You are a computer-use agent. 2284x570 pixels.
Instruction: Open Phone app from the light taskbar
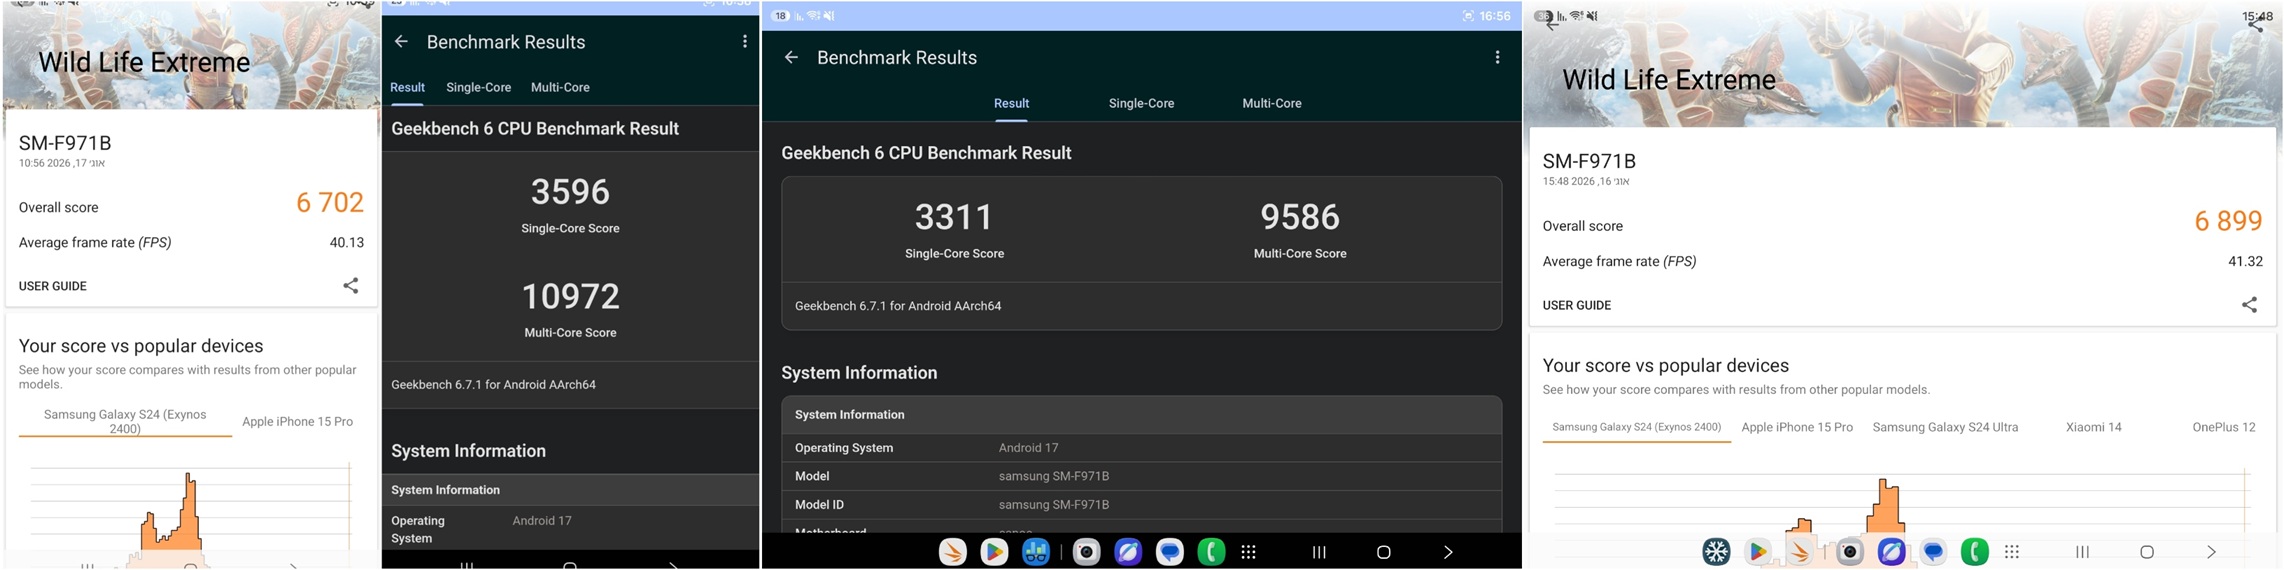pyautogui.click(x=1975, y=552)
